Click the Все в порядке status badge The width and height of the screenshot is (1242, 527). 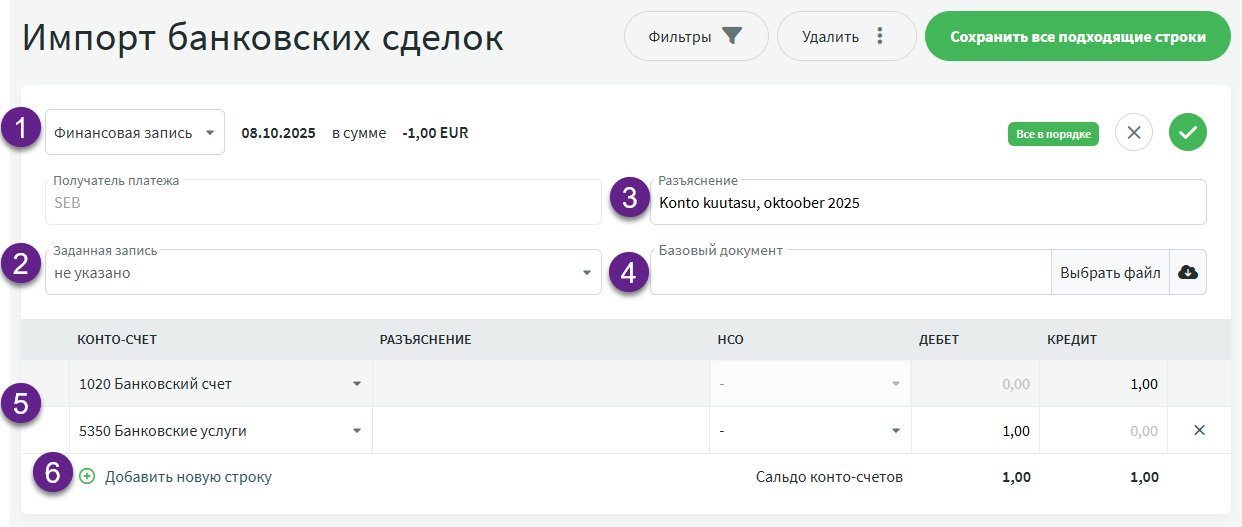(x=1052, y=134)
